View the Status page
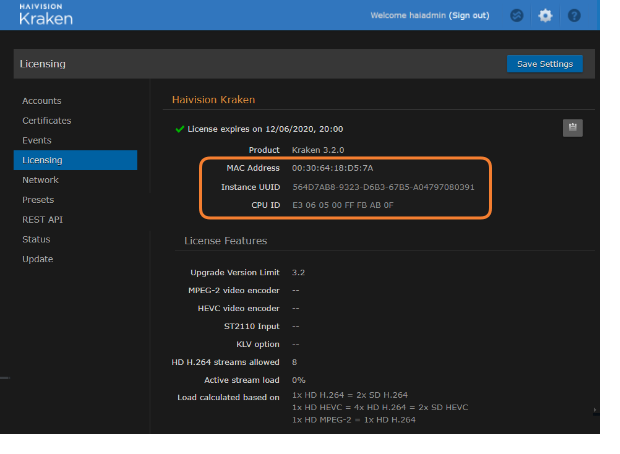This screenshot has height=454, width=620. click(36, 240)
